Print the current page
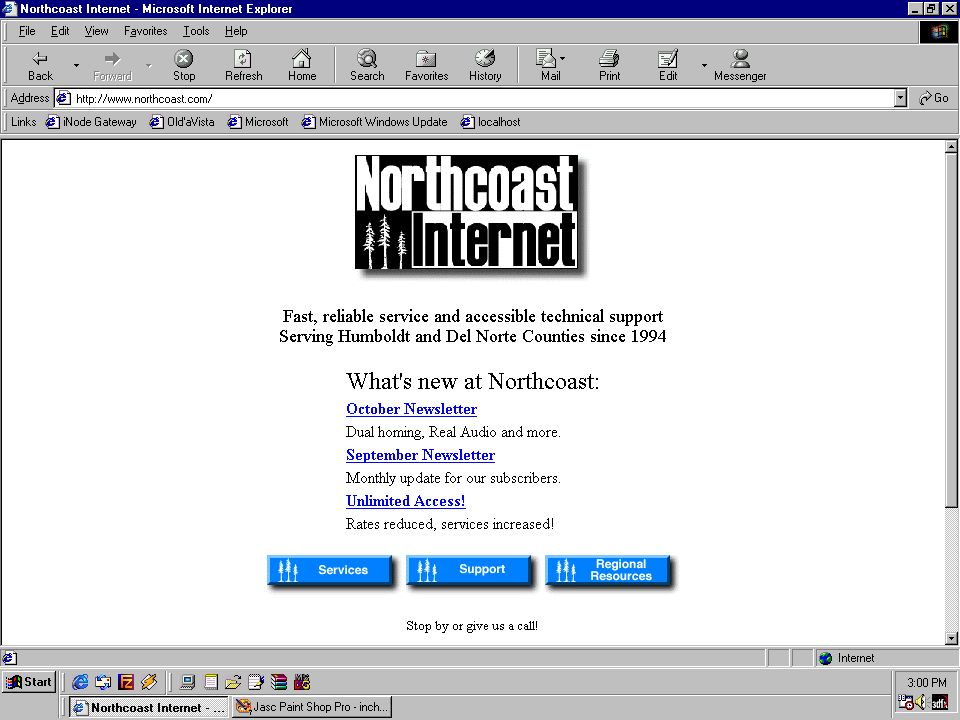The width and height of the screenshot is (960, 720). (x=609, y=66)
